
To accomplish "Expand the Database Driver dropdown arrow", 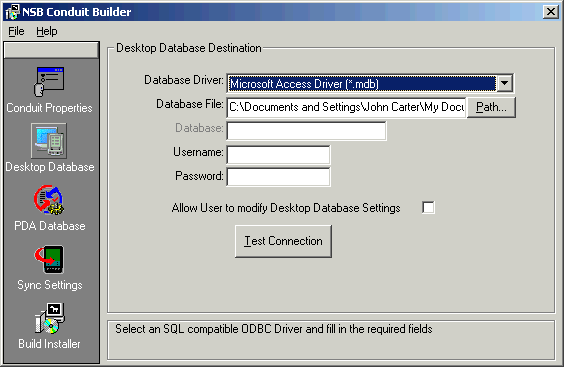I will coord(504,83).
